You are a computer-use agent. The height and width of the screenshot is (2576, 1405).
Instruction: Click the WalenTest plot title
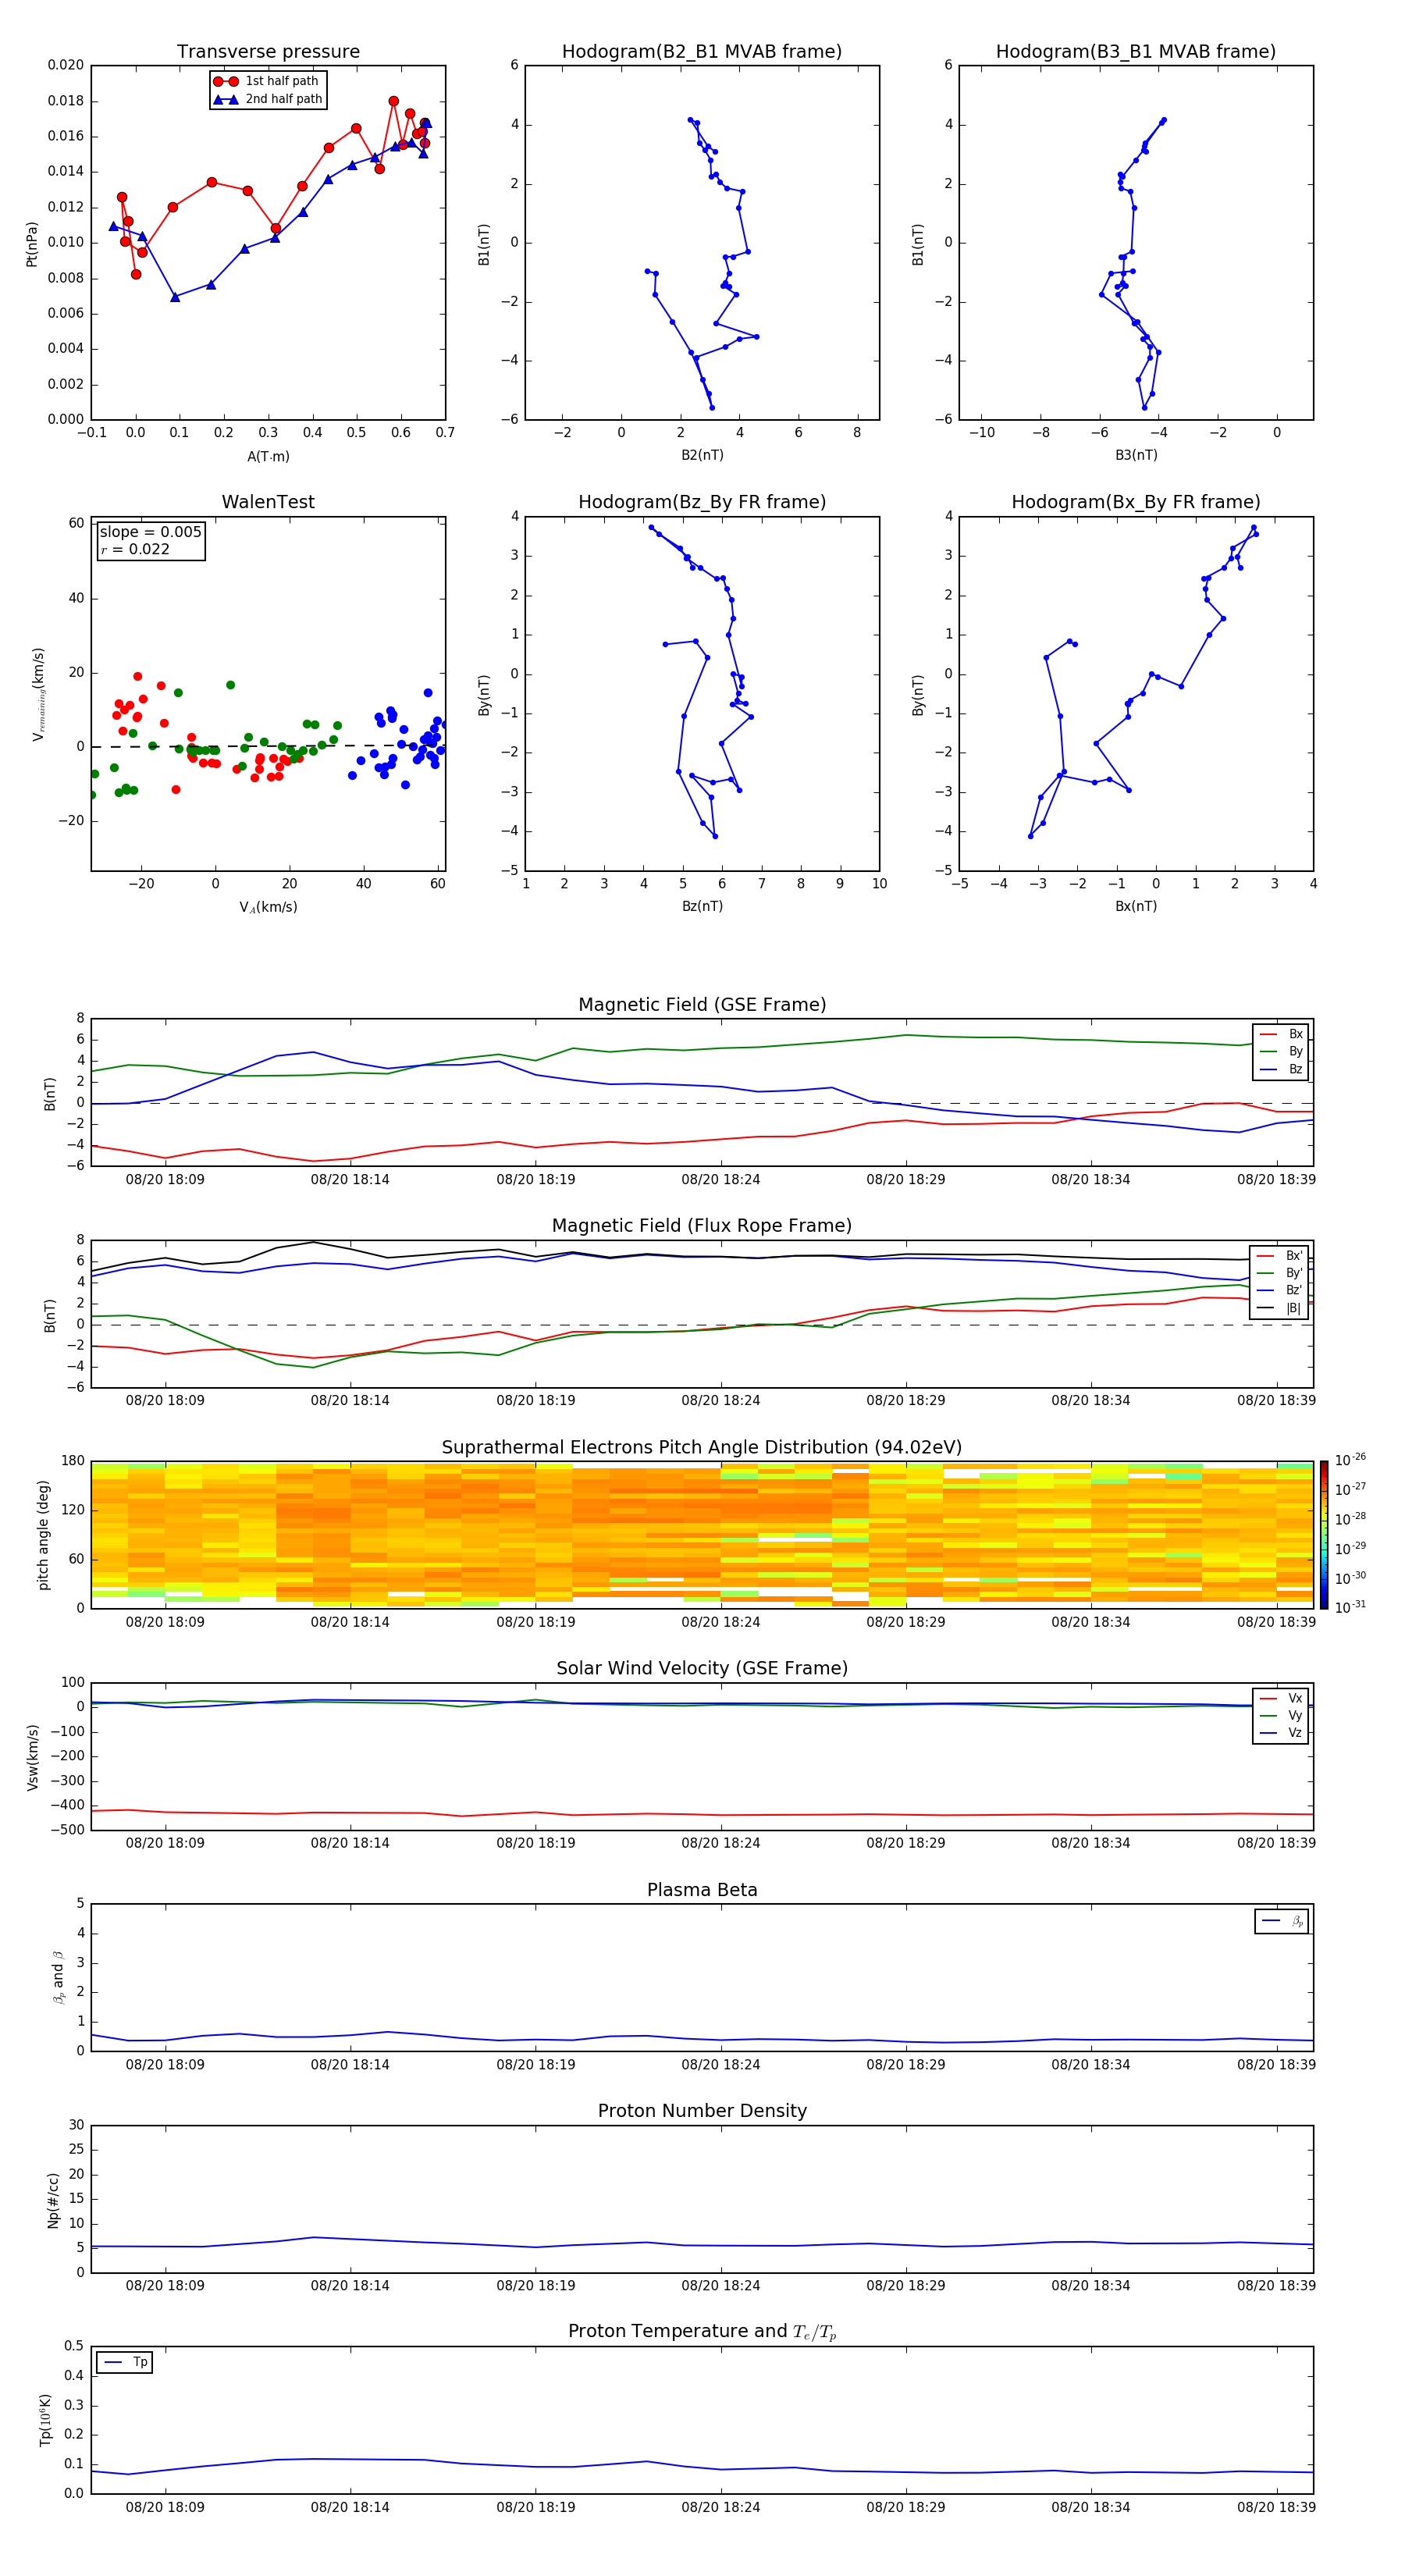tap(268, 502)
